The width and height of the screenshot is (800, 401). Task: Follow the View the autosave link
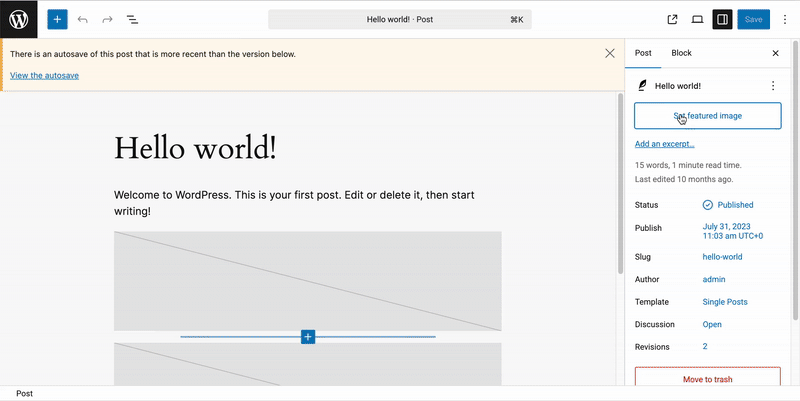(x=44, y=75)
